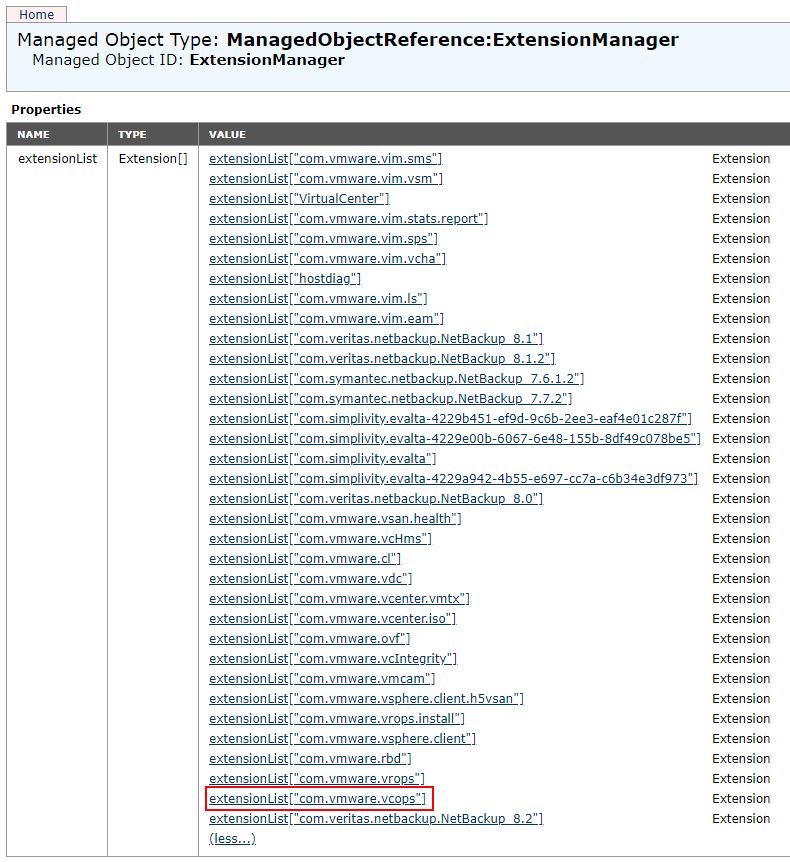Open com.vmware.vcops extension link

[318, 799]
